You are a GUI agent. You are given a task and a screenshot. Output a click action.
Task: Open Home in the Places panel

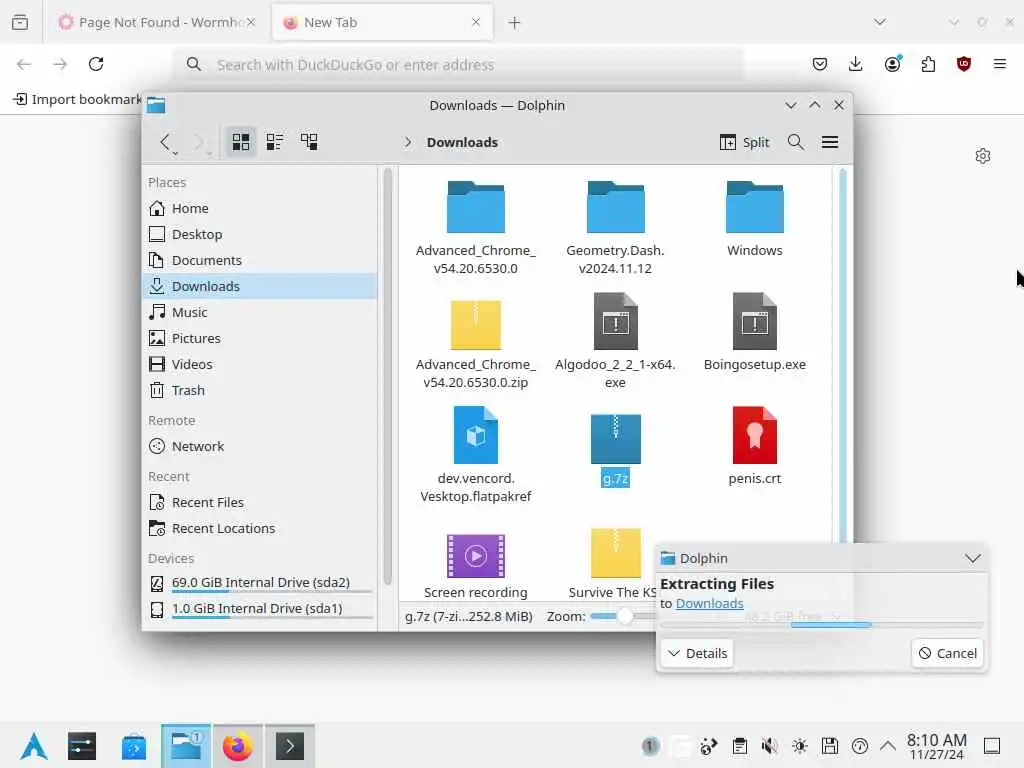coord(260,208)
